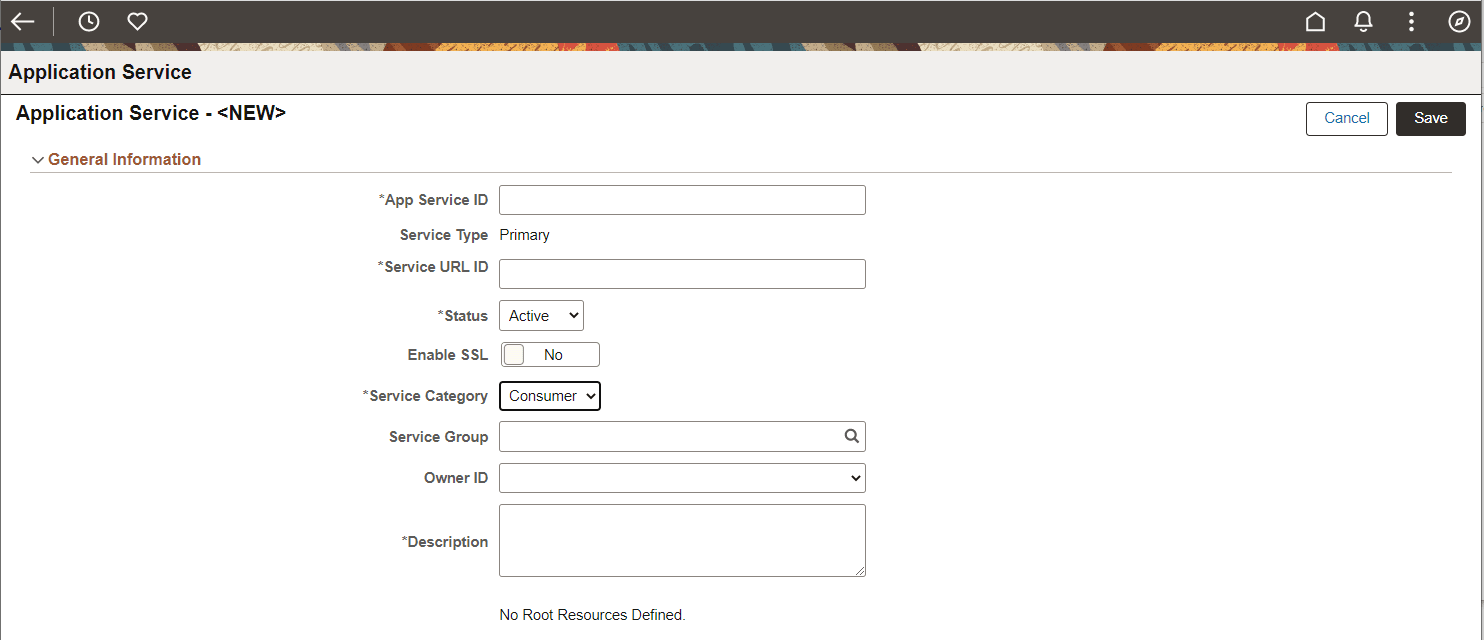This screenshot has height=640, width=1484.
Task: Open the Service Group lookup magnifier
Action: 851,436
